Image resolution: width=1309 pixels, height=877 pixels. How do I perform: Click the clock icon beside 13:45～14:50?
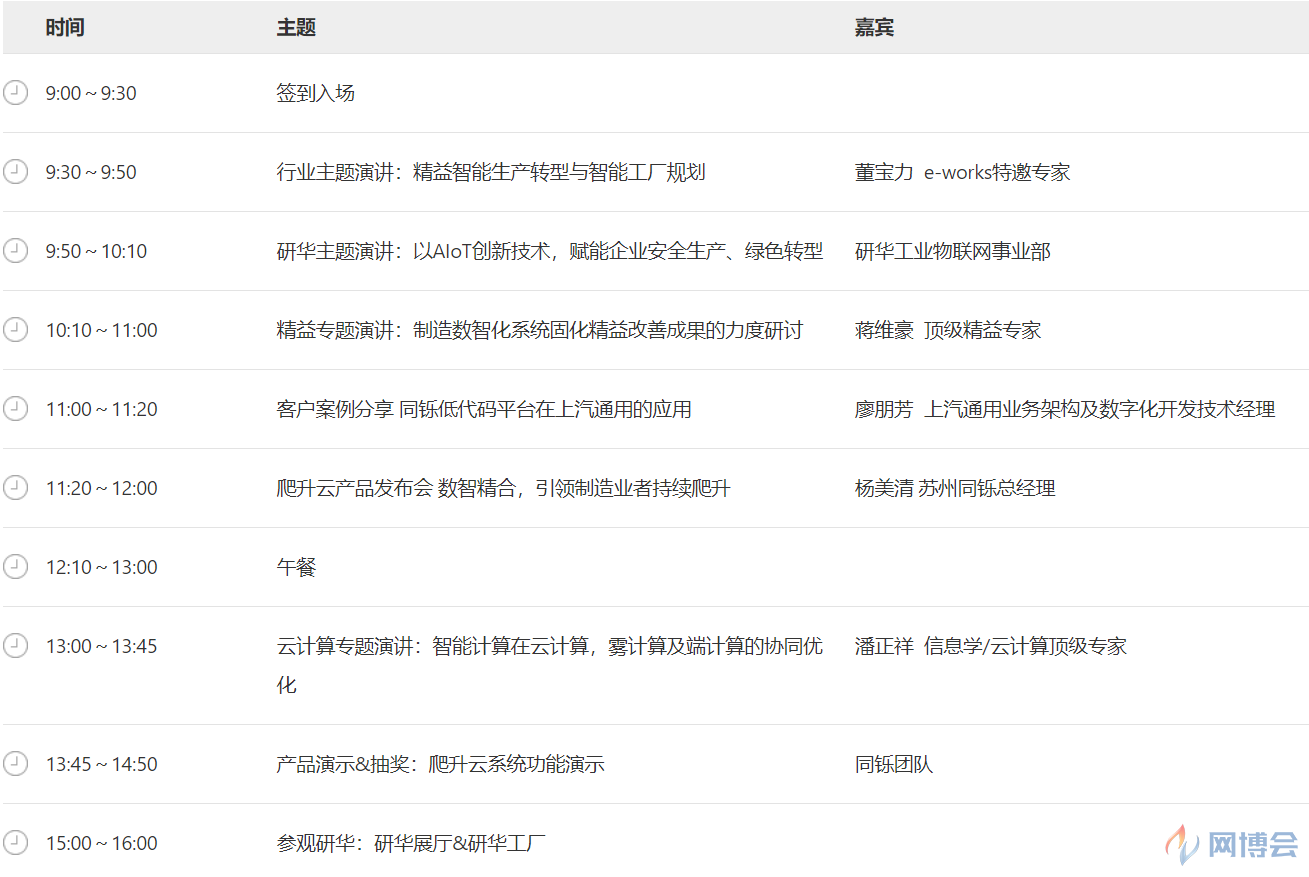click(x=15, y=764)
